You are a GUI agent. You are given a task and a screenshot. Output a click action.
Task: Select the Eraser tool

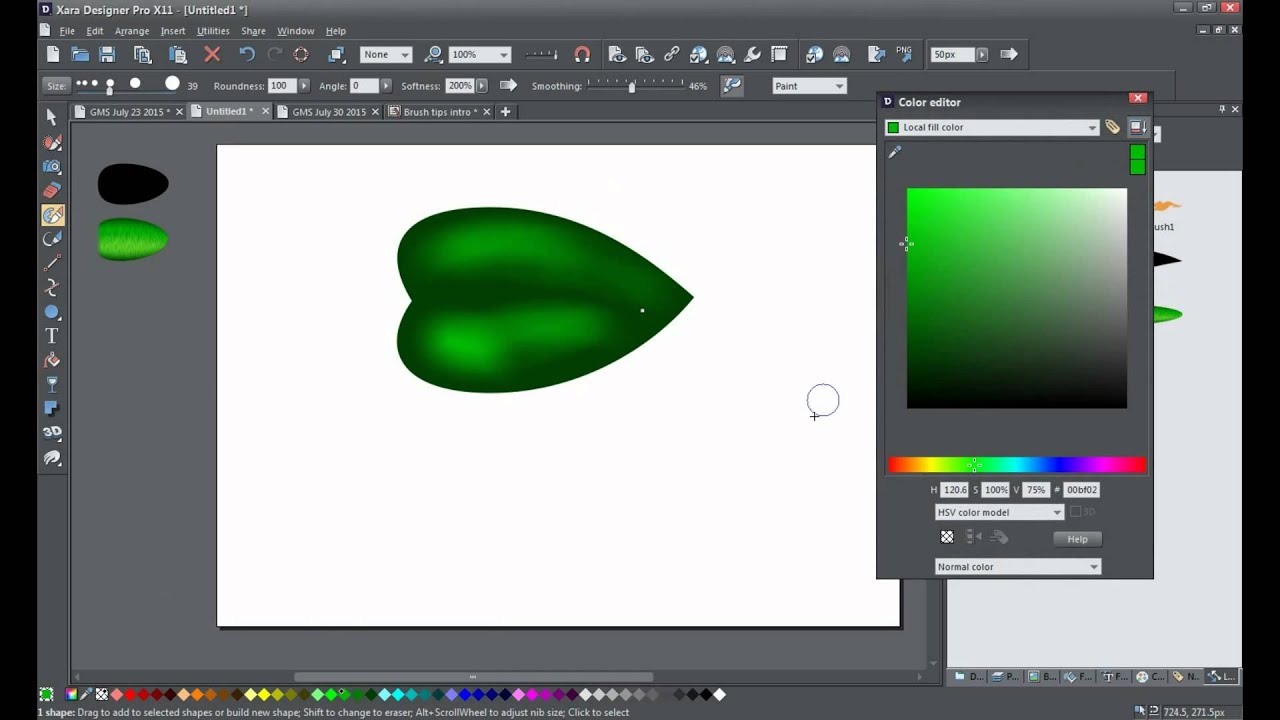coord(52,190)
